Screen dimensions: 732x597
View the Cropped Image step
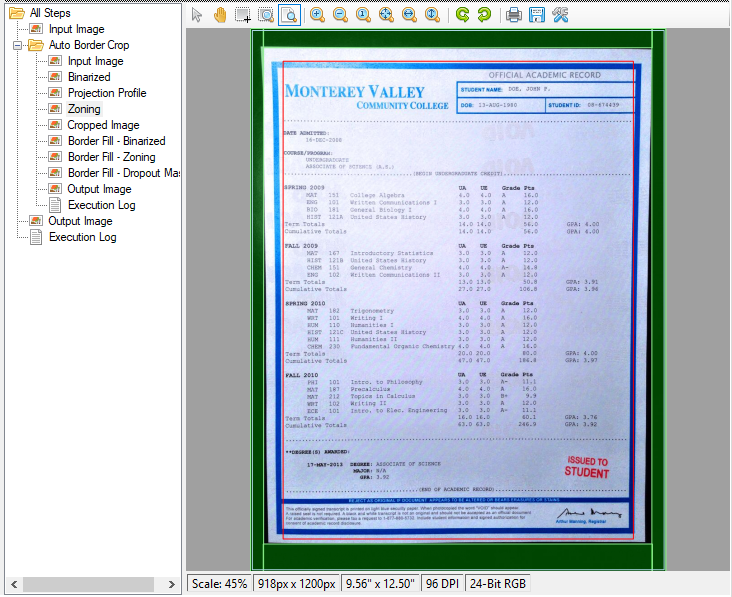tap(103, 125)
